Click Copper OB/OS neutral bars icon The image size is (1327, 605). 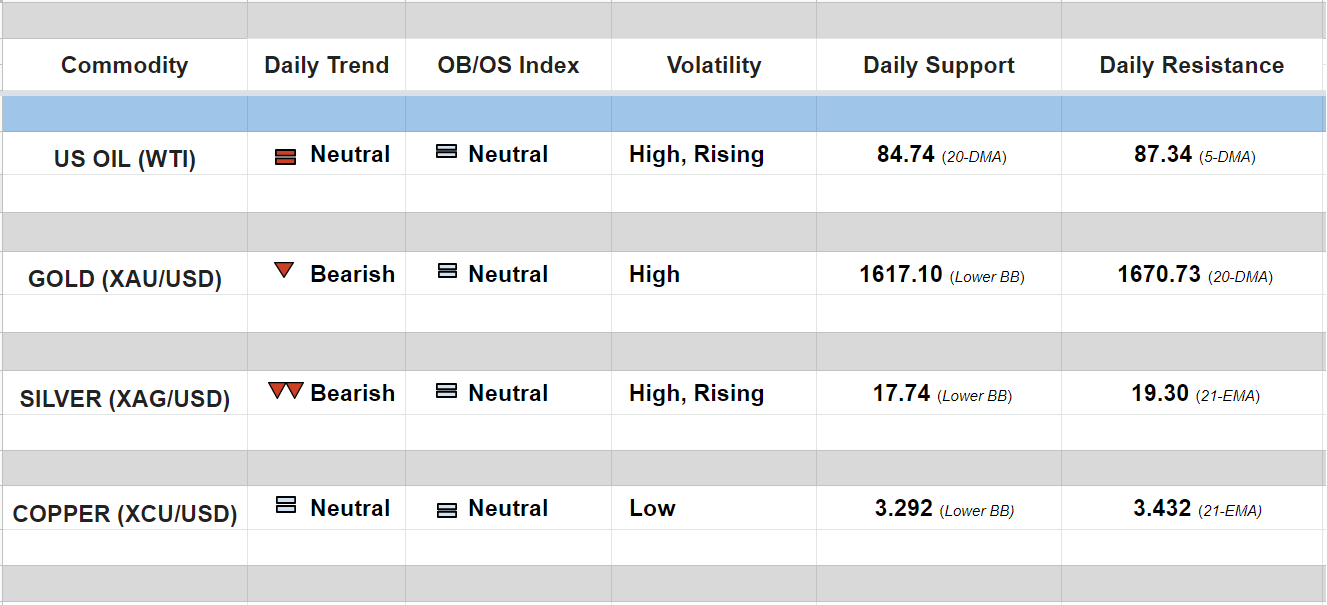point(447,510)
